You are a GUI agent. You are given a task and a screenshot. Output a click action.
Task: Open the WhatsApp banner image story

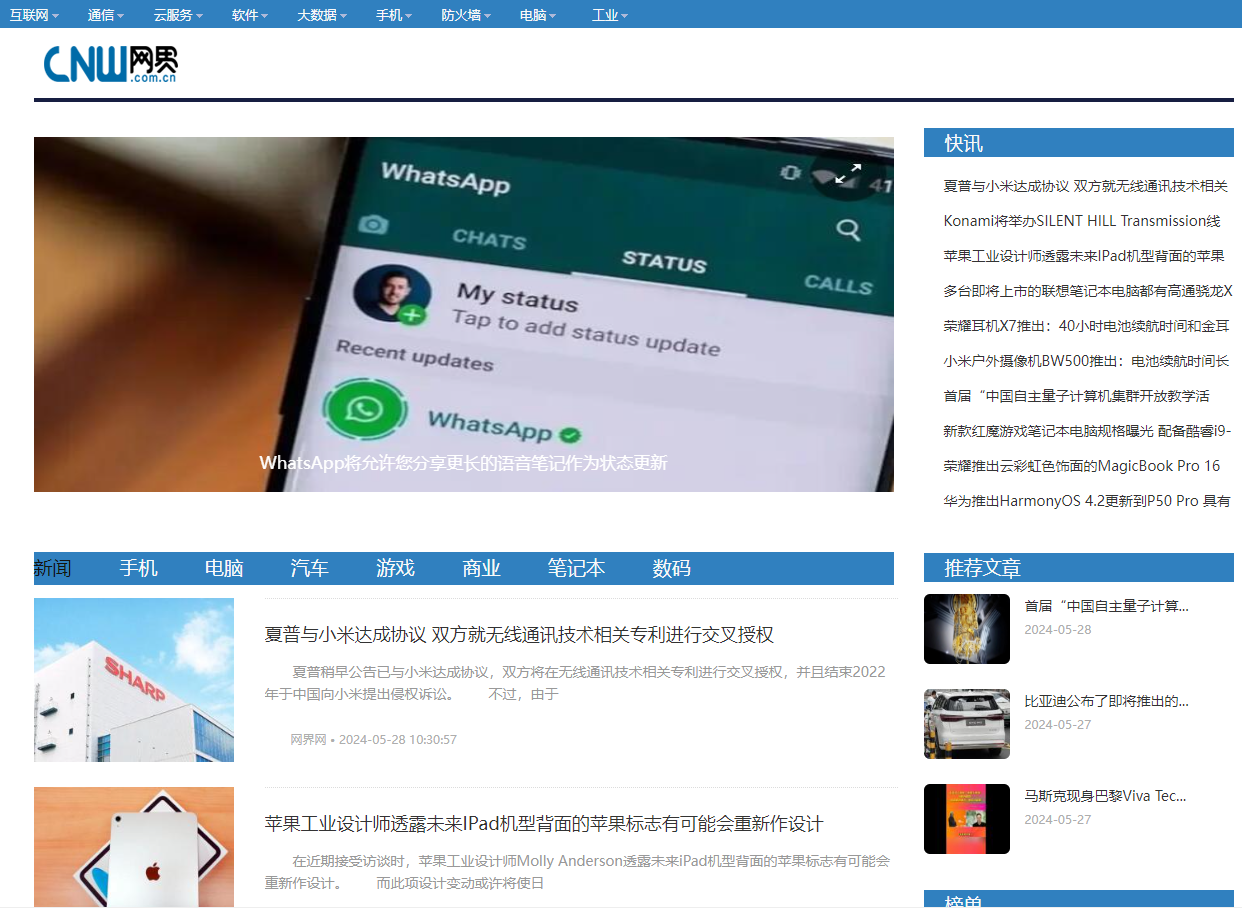point(464,314)
